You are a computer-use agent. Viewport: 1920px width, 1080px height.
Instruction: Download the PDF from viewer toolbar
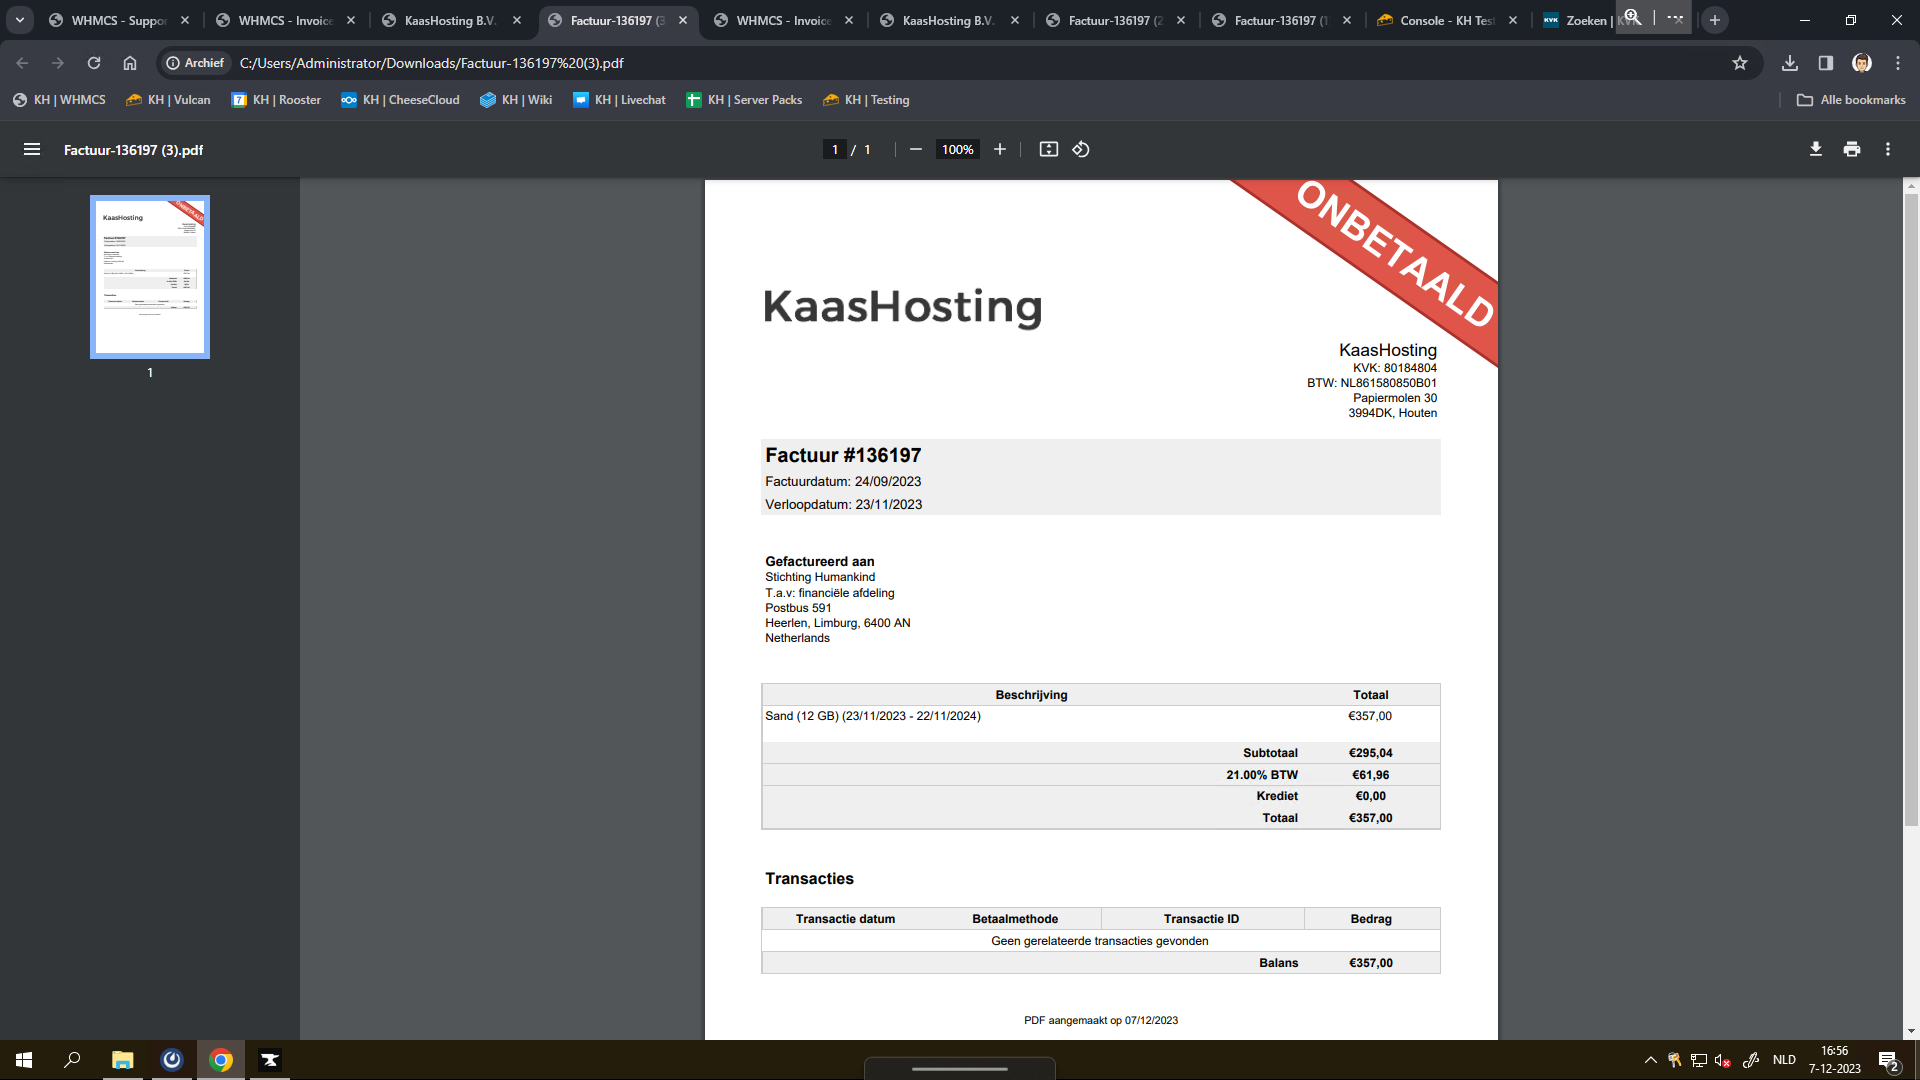tap(1815, 149)
